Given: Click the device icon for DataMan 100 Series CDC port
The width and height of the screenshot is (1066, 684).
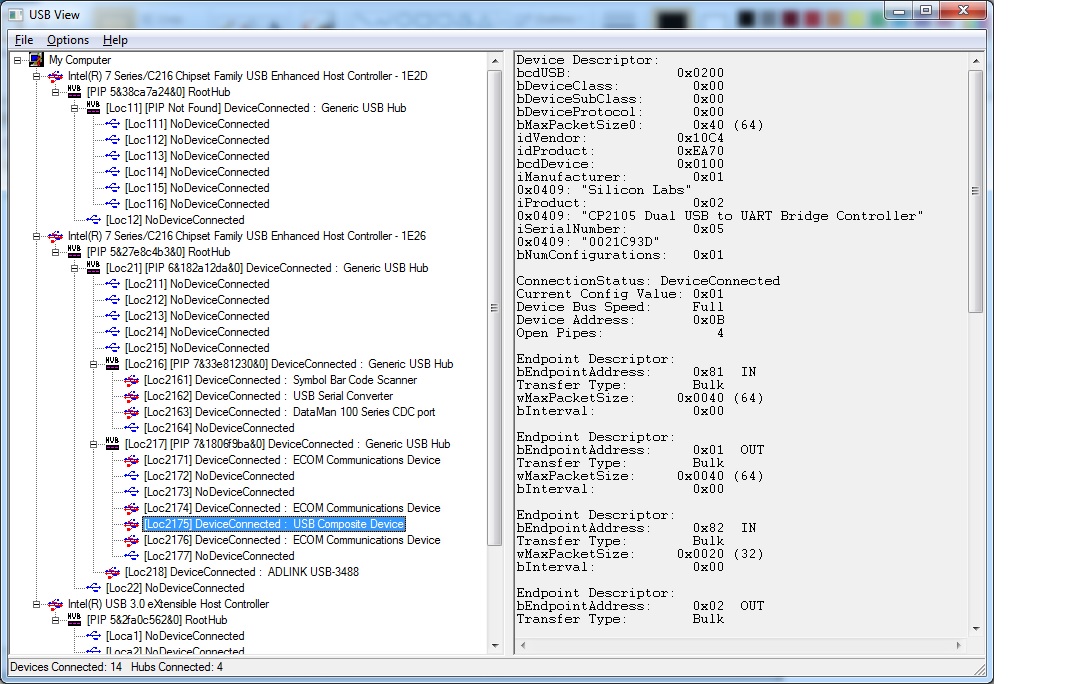Looking at the screenshot, I should pyautogui.click(x=133, y=412).
